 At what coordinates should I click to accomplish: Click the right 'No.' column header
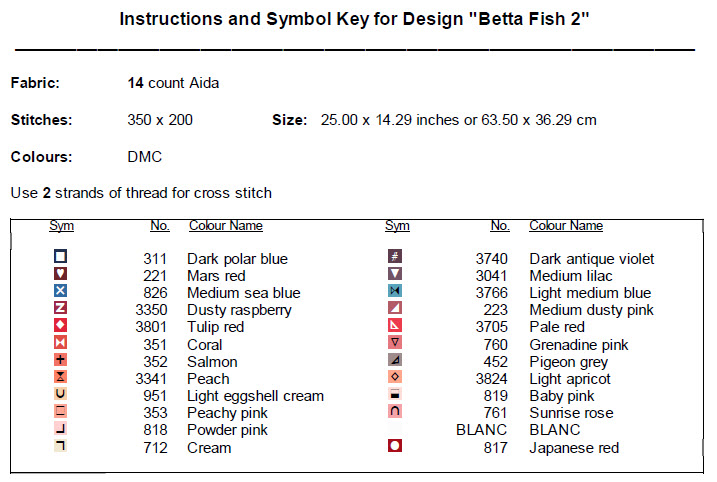pos(500,226)
